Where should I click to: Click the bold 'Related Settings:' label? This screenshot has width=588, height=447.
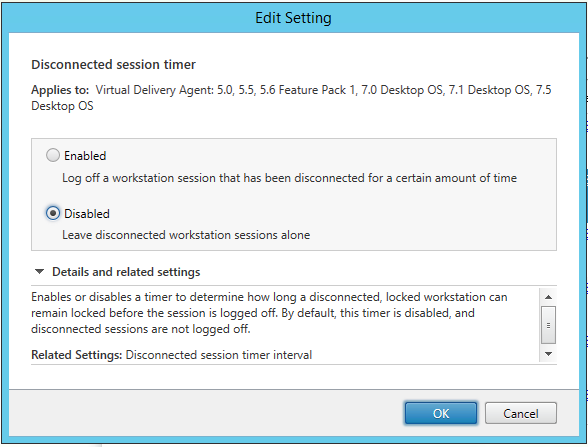click(76, 355)
